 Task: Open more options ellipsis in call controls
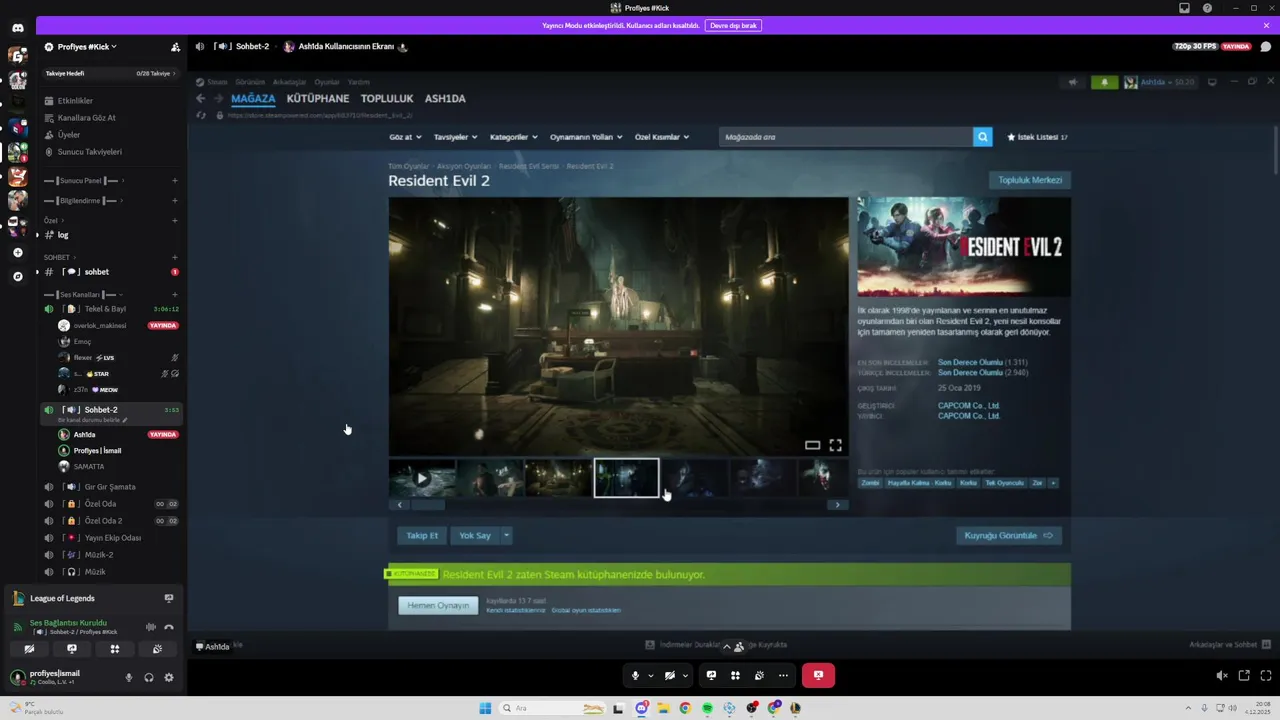[x=783, y=675]
